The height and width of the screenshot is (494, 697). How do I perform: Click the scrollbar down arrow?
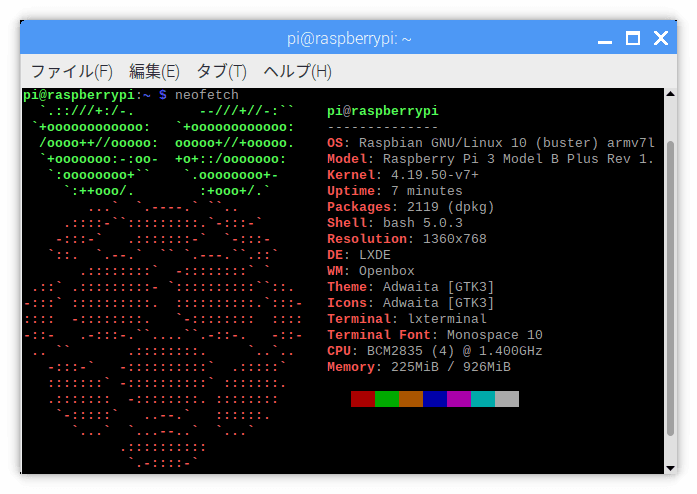[x=670, y=468]
